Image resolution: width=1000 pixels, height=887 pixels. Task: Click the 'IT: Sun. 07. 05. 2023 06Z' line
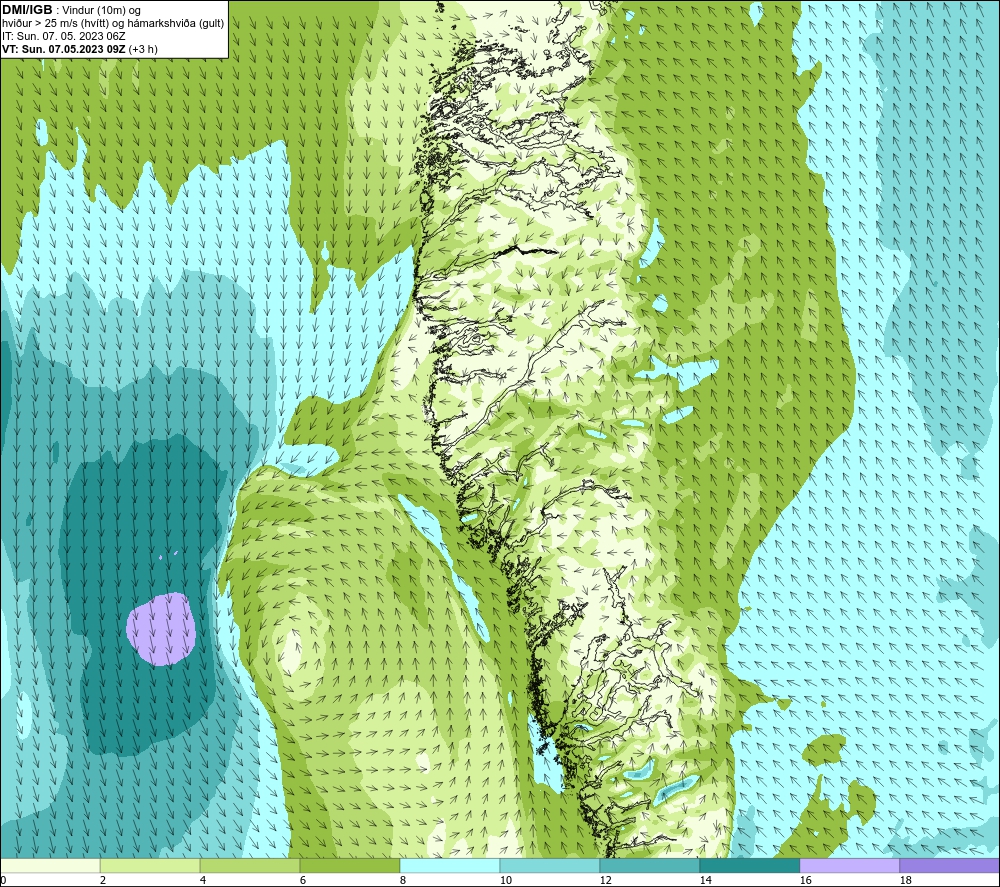[64, 36]
